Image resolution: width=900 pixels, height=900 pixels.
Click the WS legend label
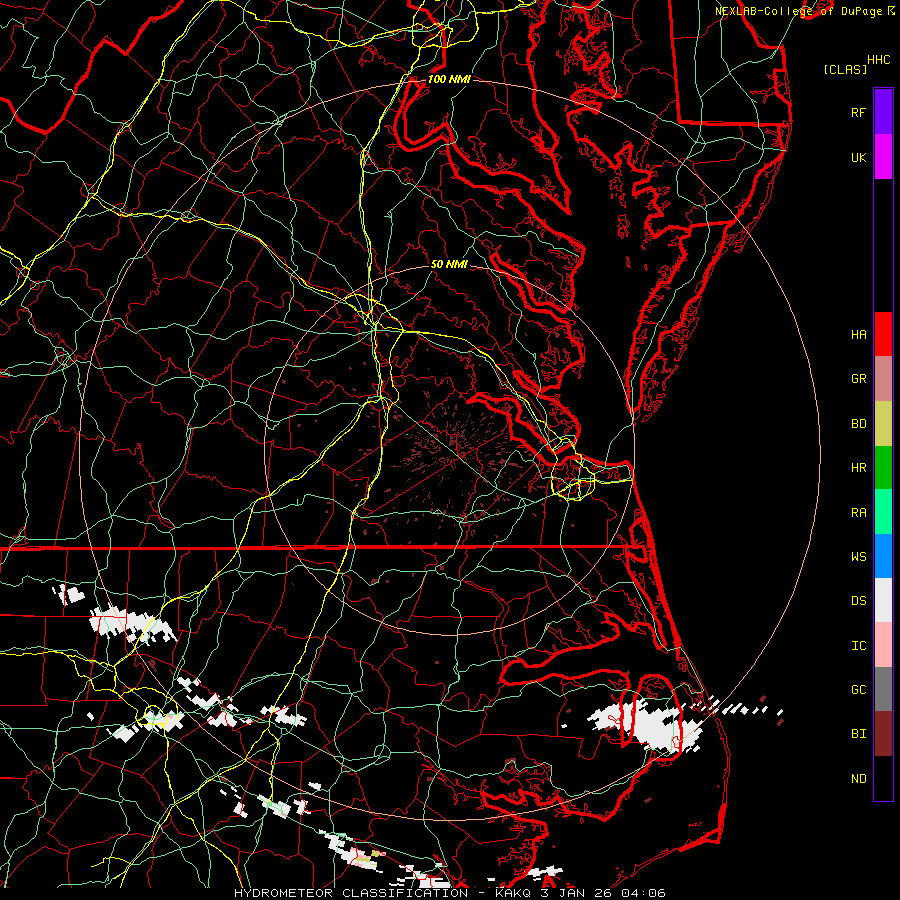tap(858, 557)
